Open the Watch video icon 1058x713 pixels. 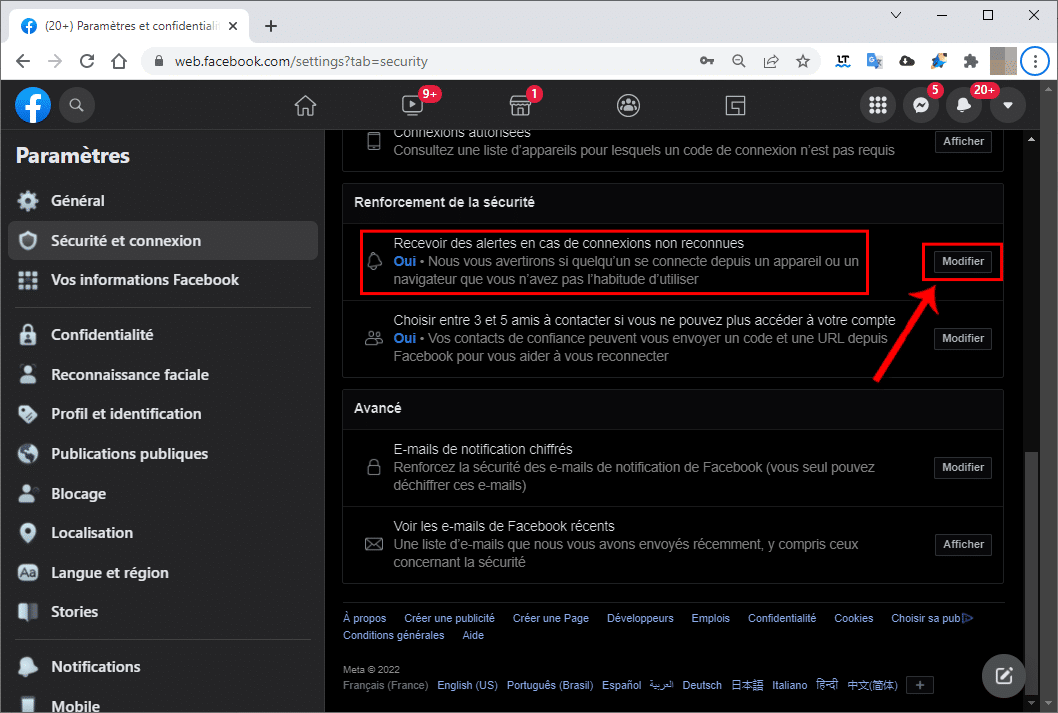(x=412, y=106)
